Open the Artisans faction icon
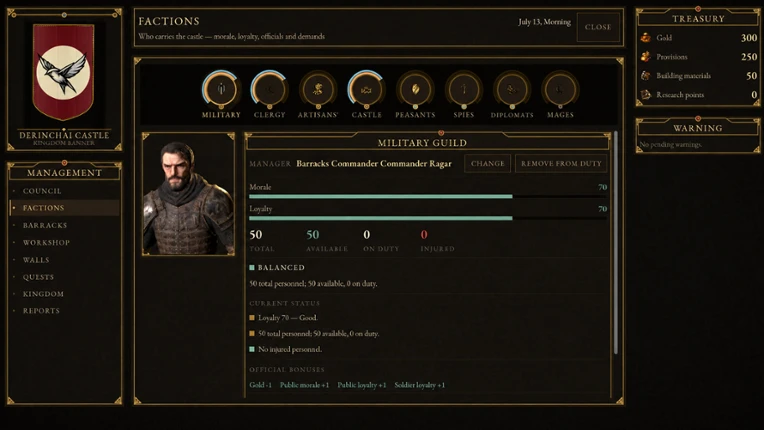This screenshot has height=430, width=764. click(x=318, y=90)
